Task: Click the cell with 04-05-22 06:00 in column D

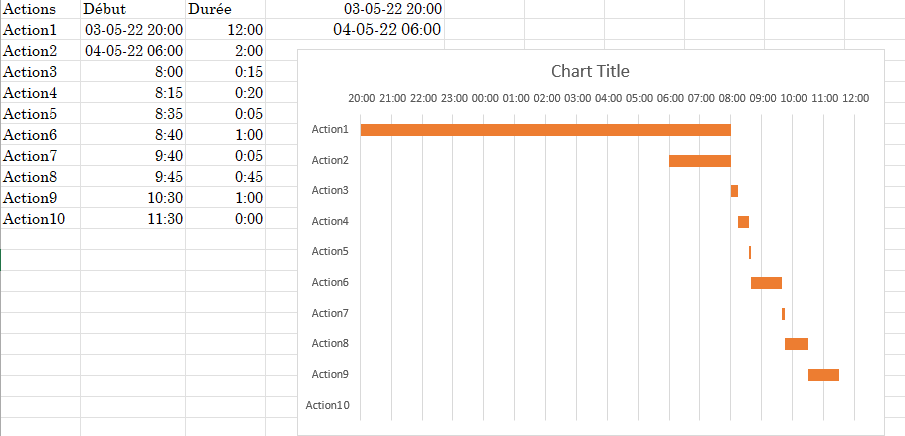Action: click(x=355, y=29)
